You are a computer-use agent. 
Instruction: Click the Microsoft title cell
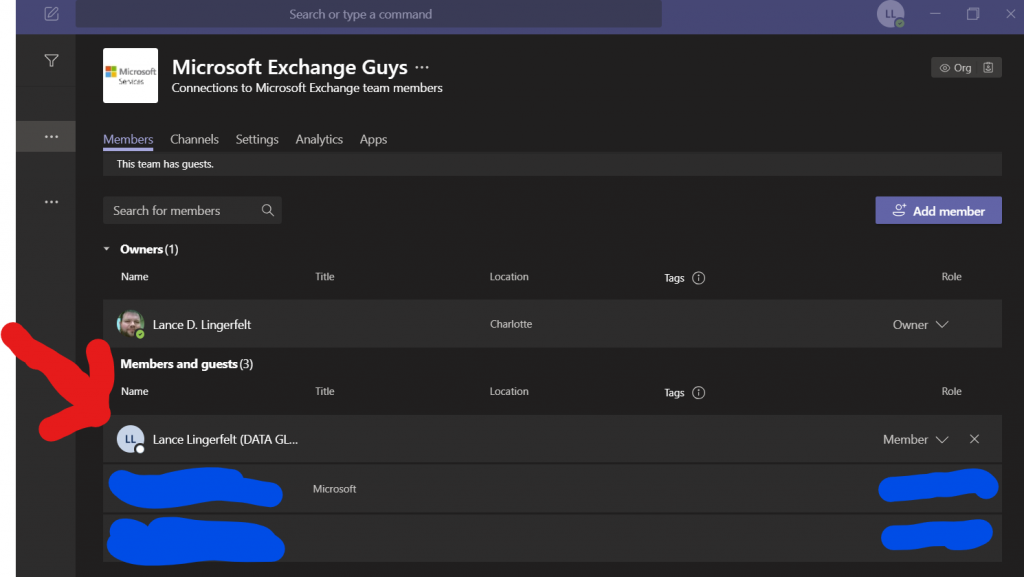(334, 489)
